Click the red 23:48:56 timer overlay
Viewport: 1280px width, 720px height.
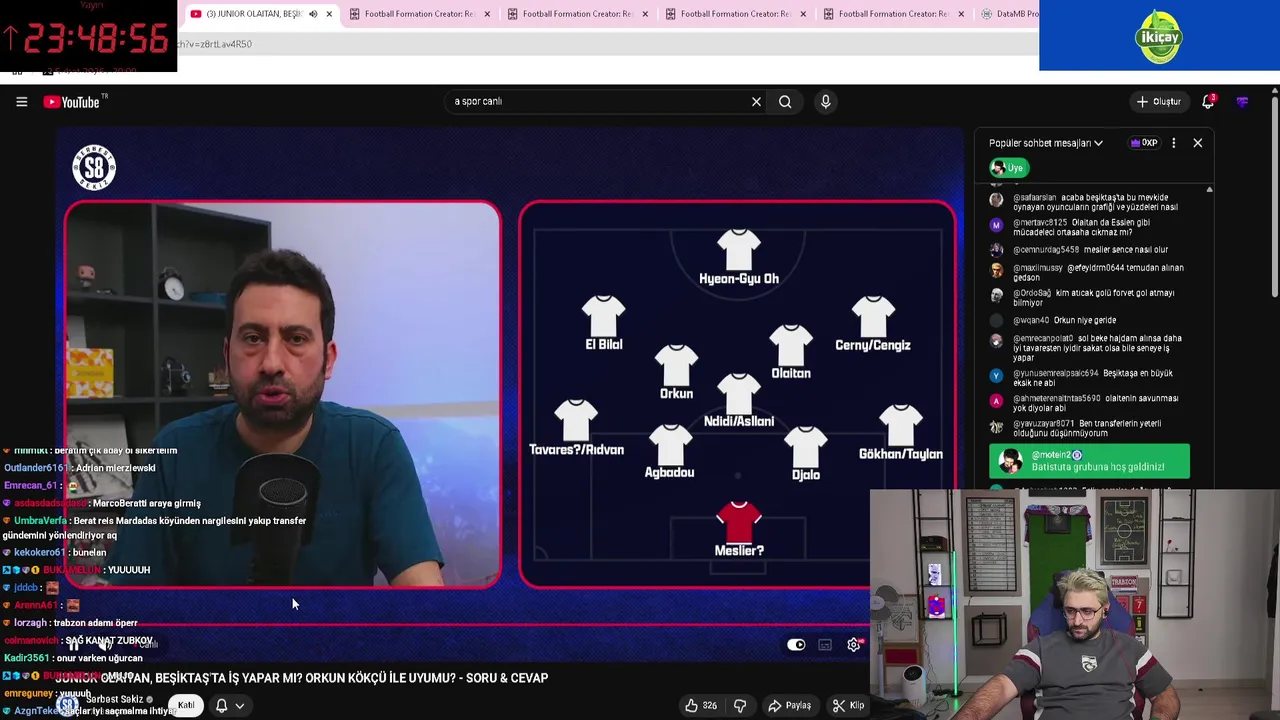tap(88, 37)
